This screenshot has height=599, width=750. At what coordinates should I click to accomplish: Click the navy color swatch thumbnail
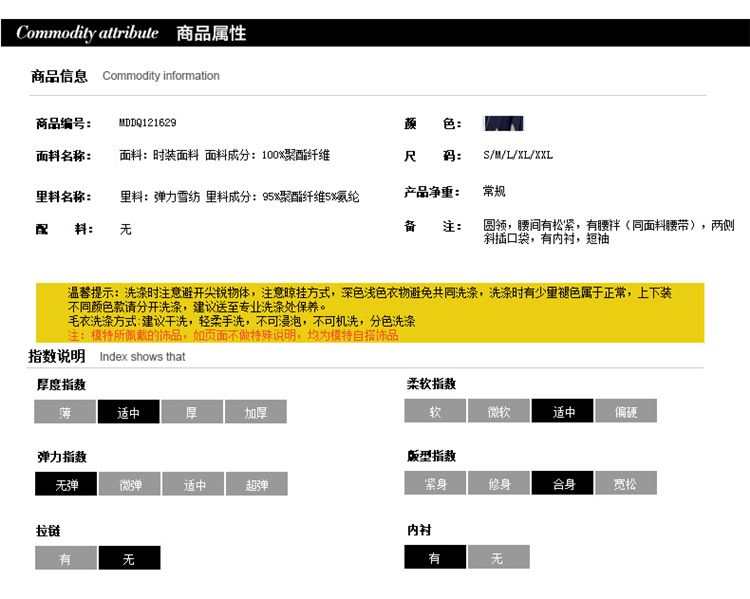[x=504, y=123]
